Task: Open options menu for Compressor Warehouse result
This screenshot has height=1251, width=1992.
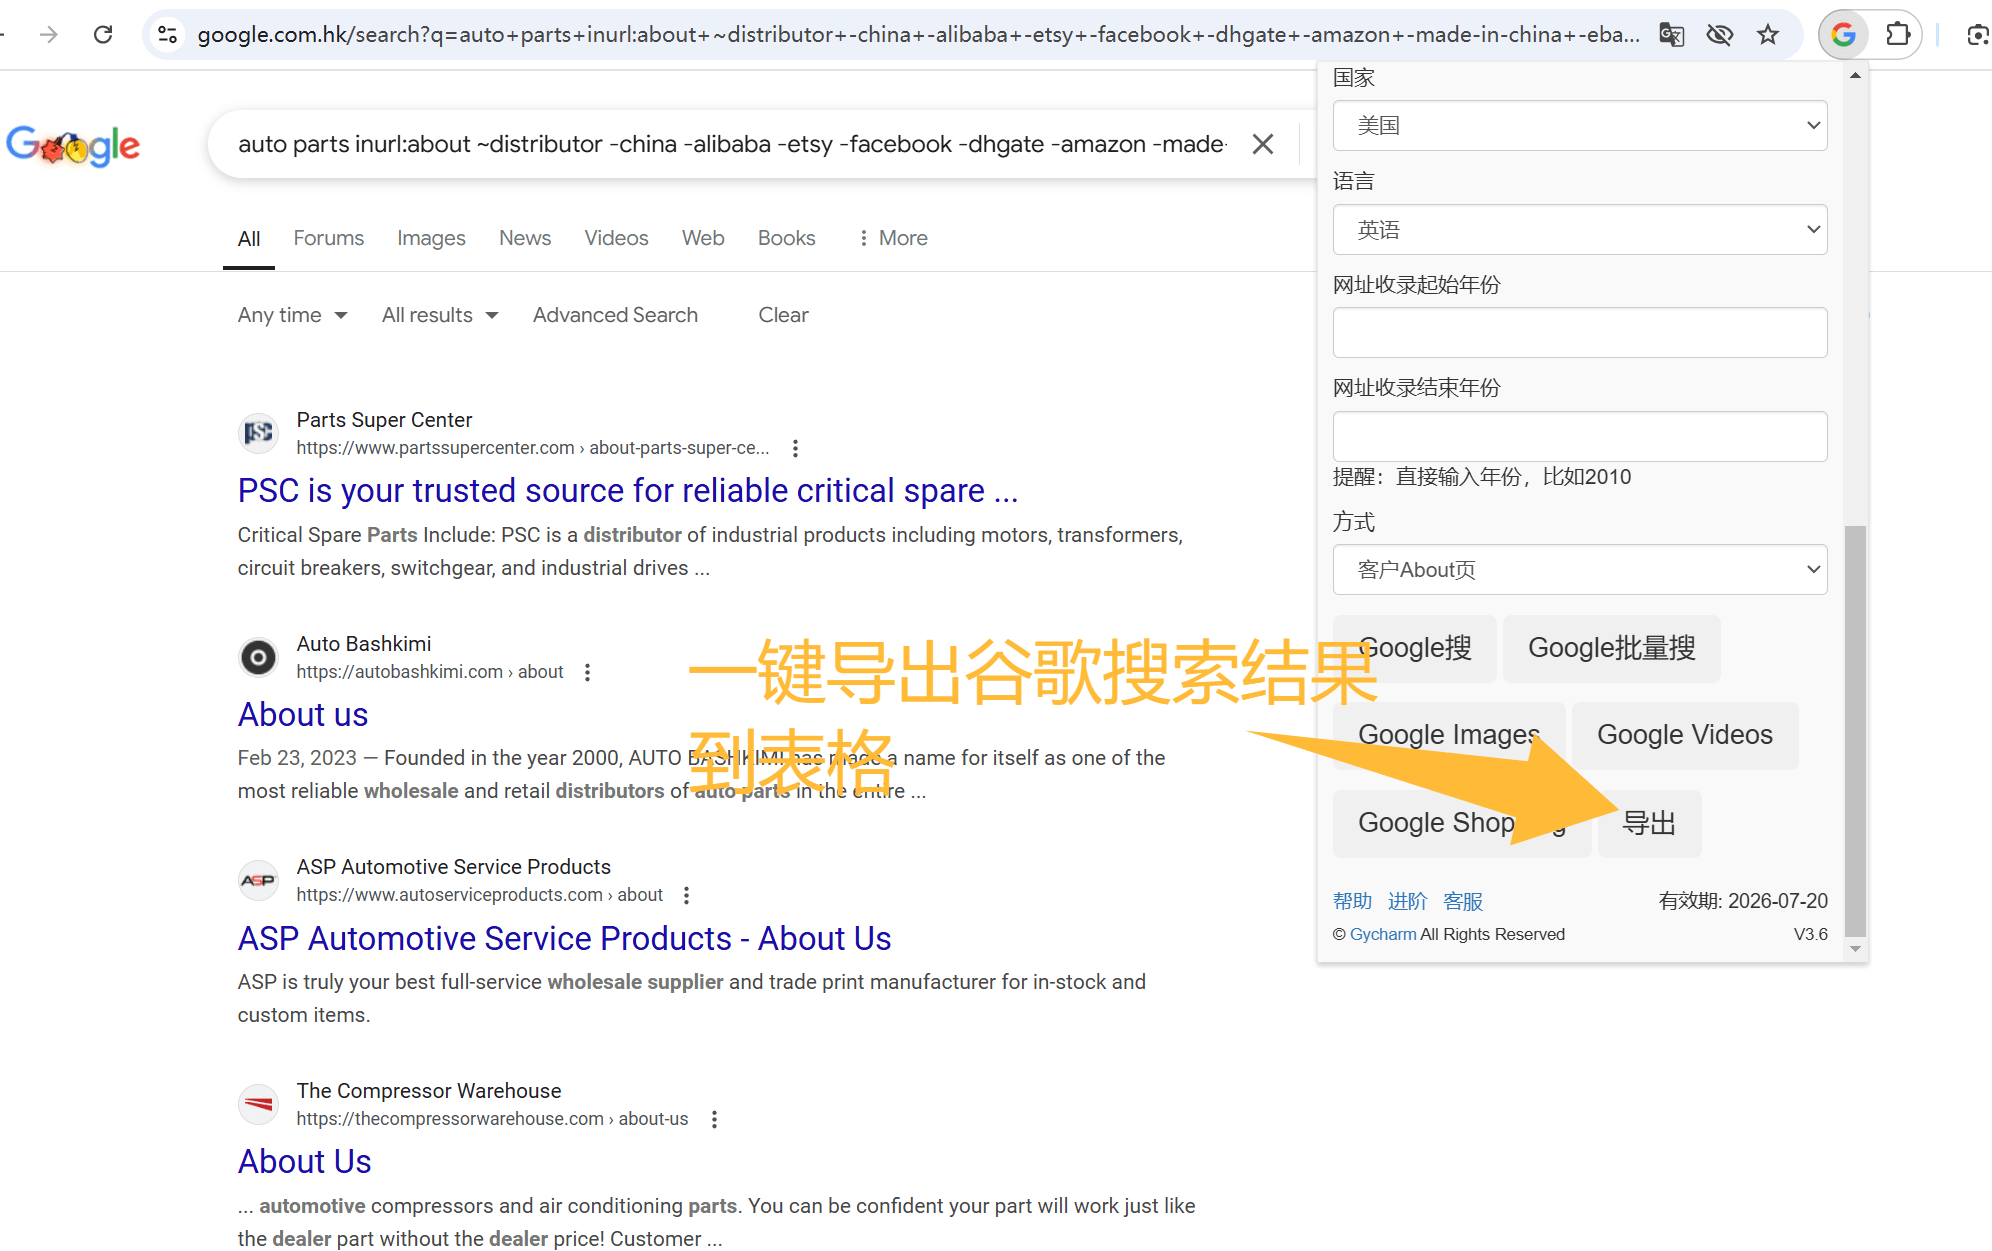Action: click(714, 1120)
